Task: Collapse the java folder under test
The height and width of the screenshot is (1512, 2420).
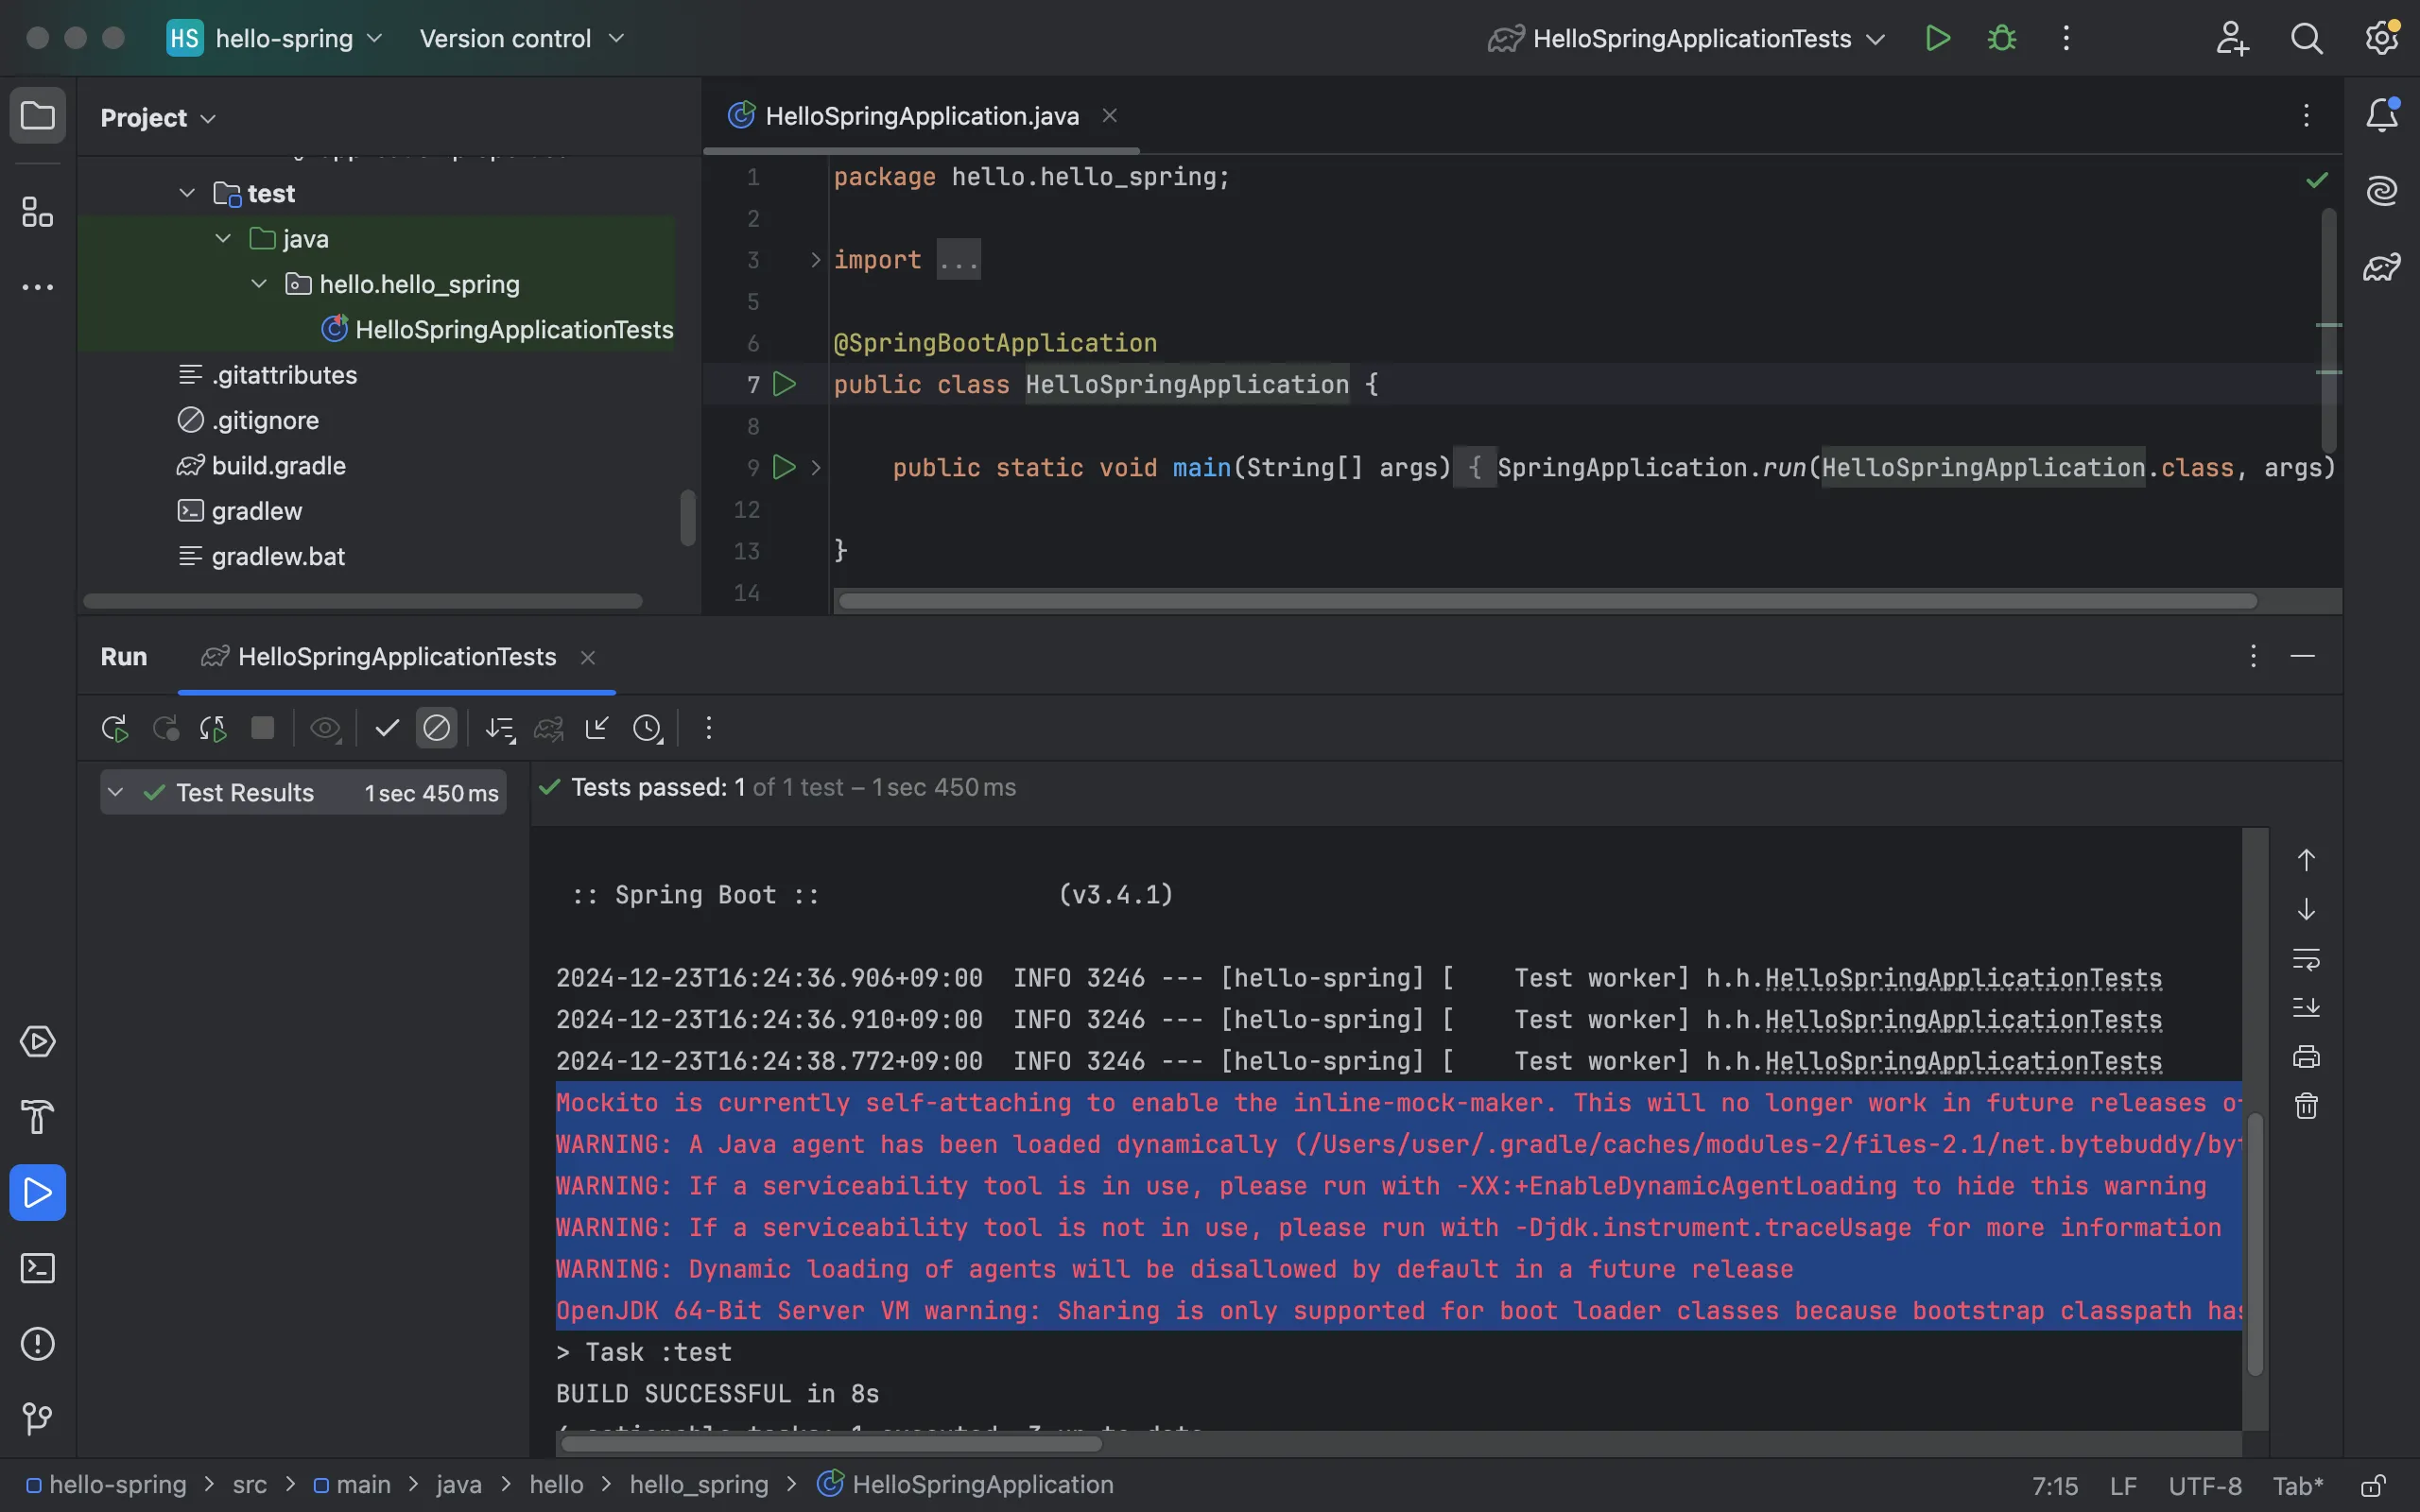Action: pos(223,238)
